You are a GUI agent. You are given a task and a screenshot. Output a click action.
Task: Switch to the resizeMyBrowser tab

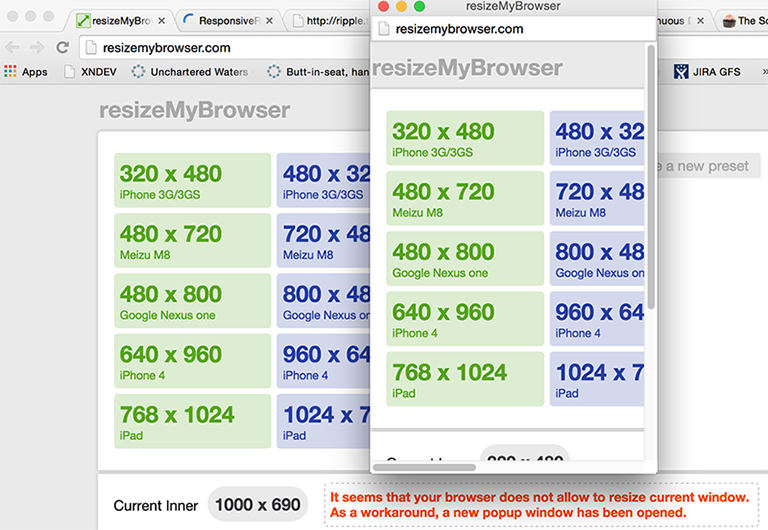(x=120, y=21)
